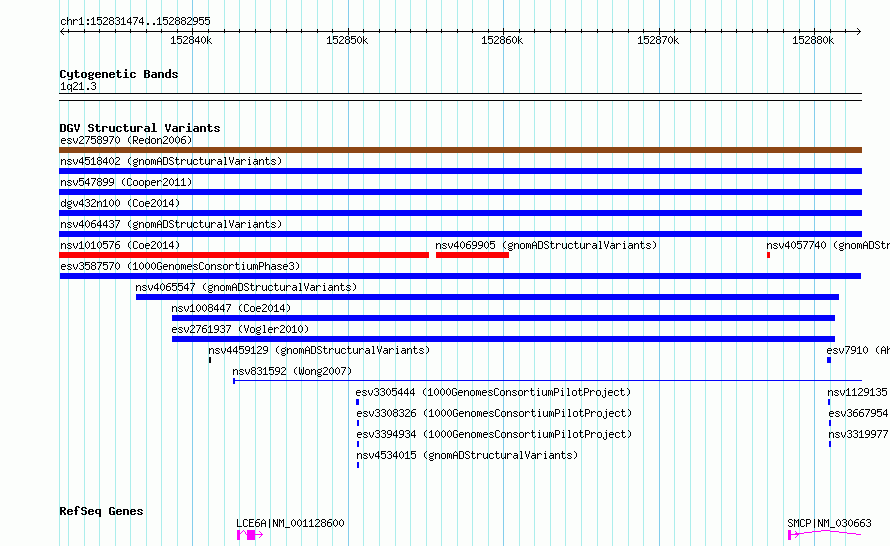Select nsv3319977 variant label
The image size is (890, 546).
coord(858,434)
